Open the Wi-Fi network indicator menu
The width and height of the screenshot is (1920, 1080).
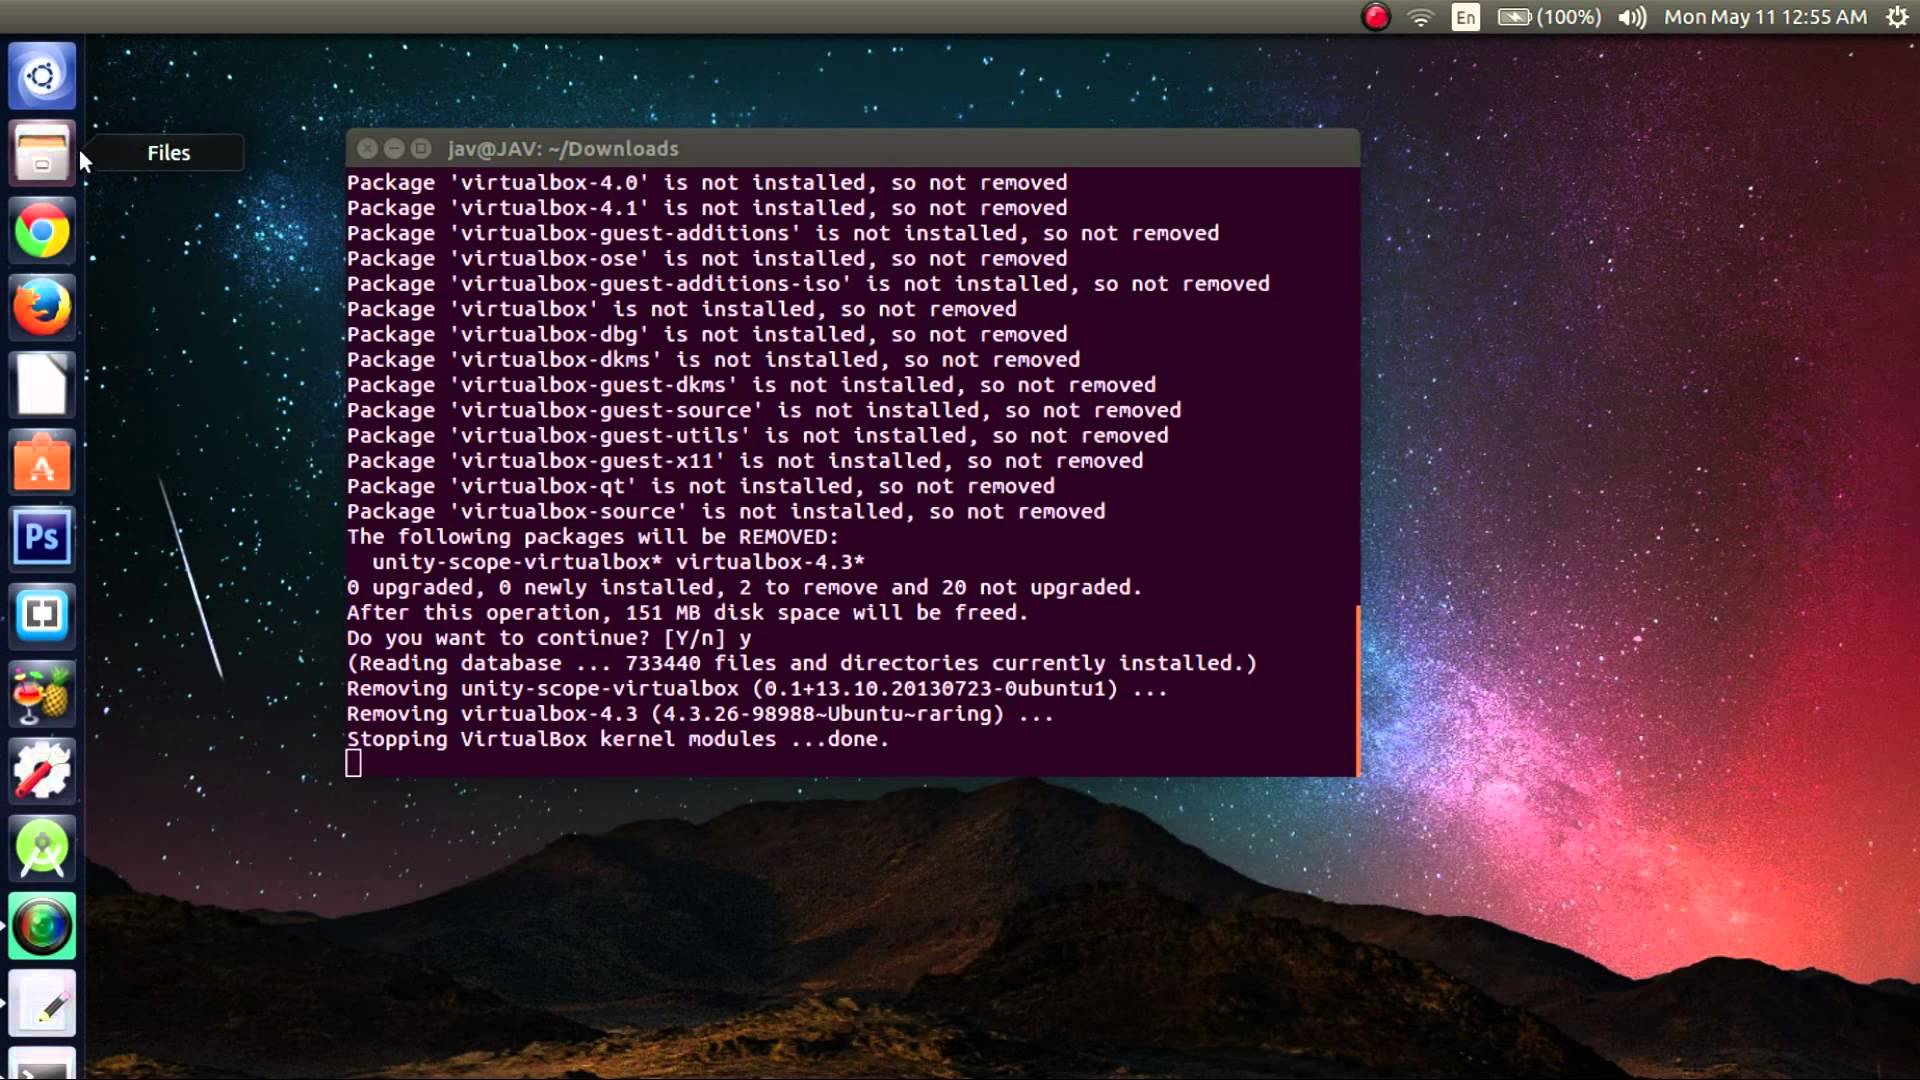tap(1420, 17)
